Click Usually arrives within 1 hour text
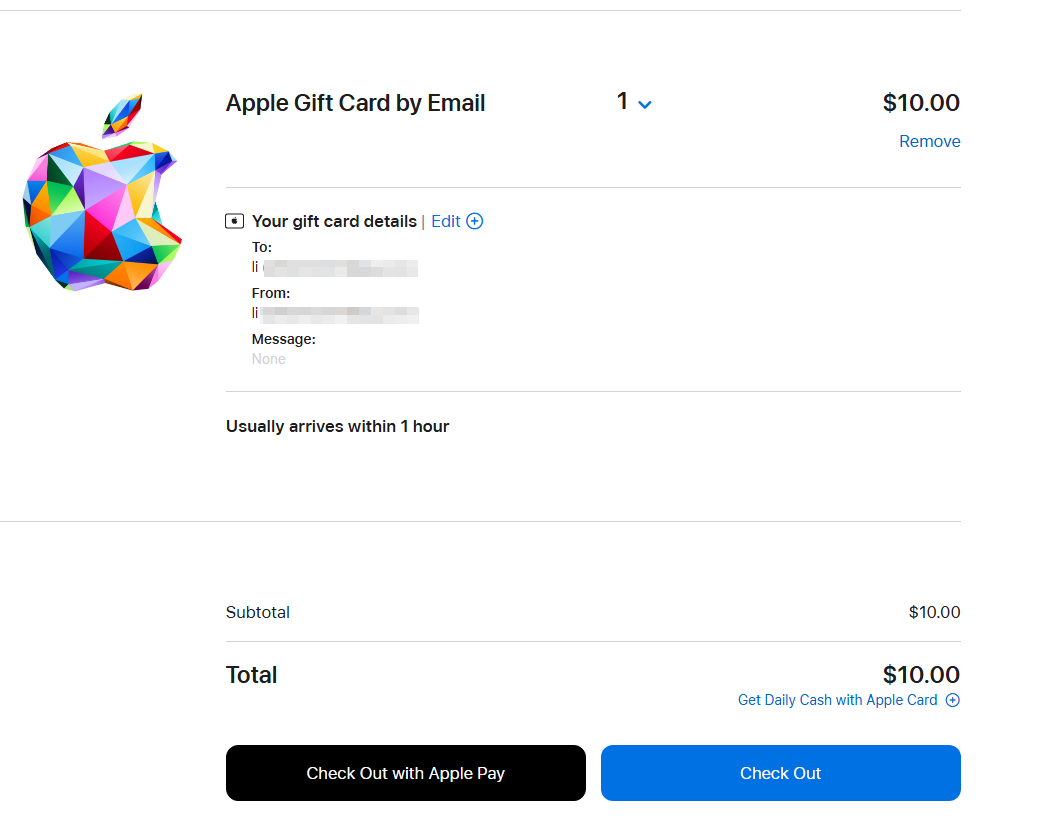Viewport: 1054px width, 821px height. (x=337, y=426)
